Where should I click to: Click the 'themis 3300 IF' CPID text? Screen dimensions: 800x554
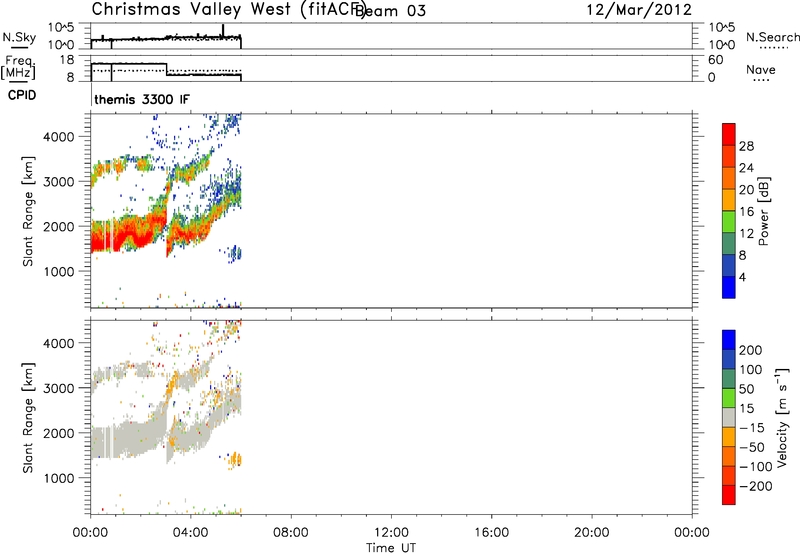pyautogui.click(x=142, y=99)
